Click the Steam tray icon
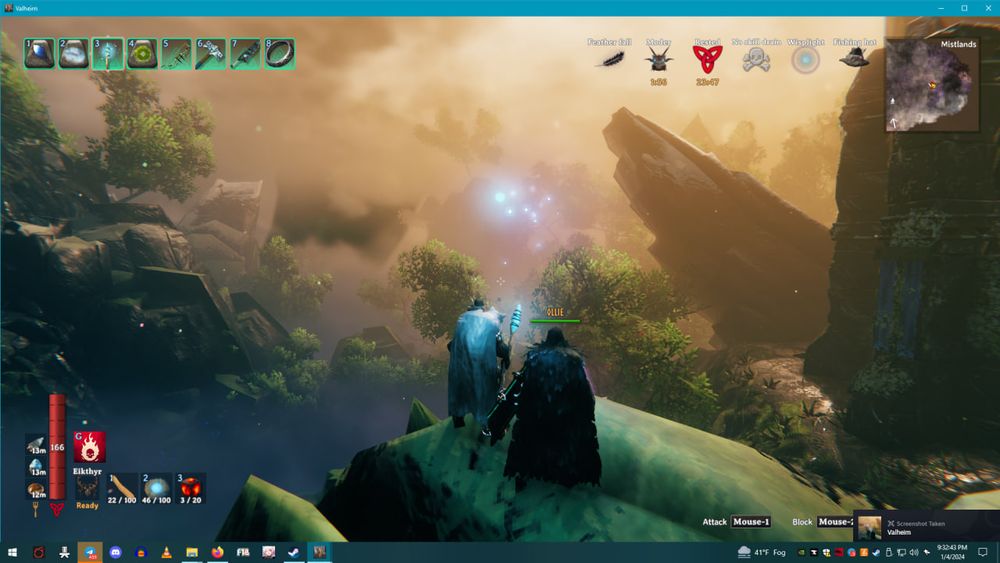The width and height of the screenshot is (1000, 563). (876, 552)
